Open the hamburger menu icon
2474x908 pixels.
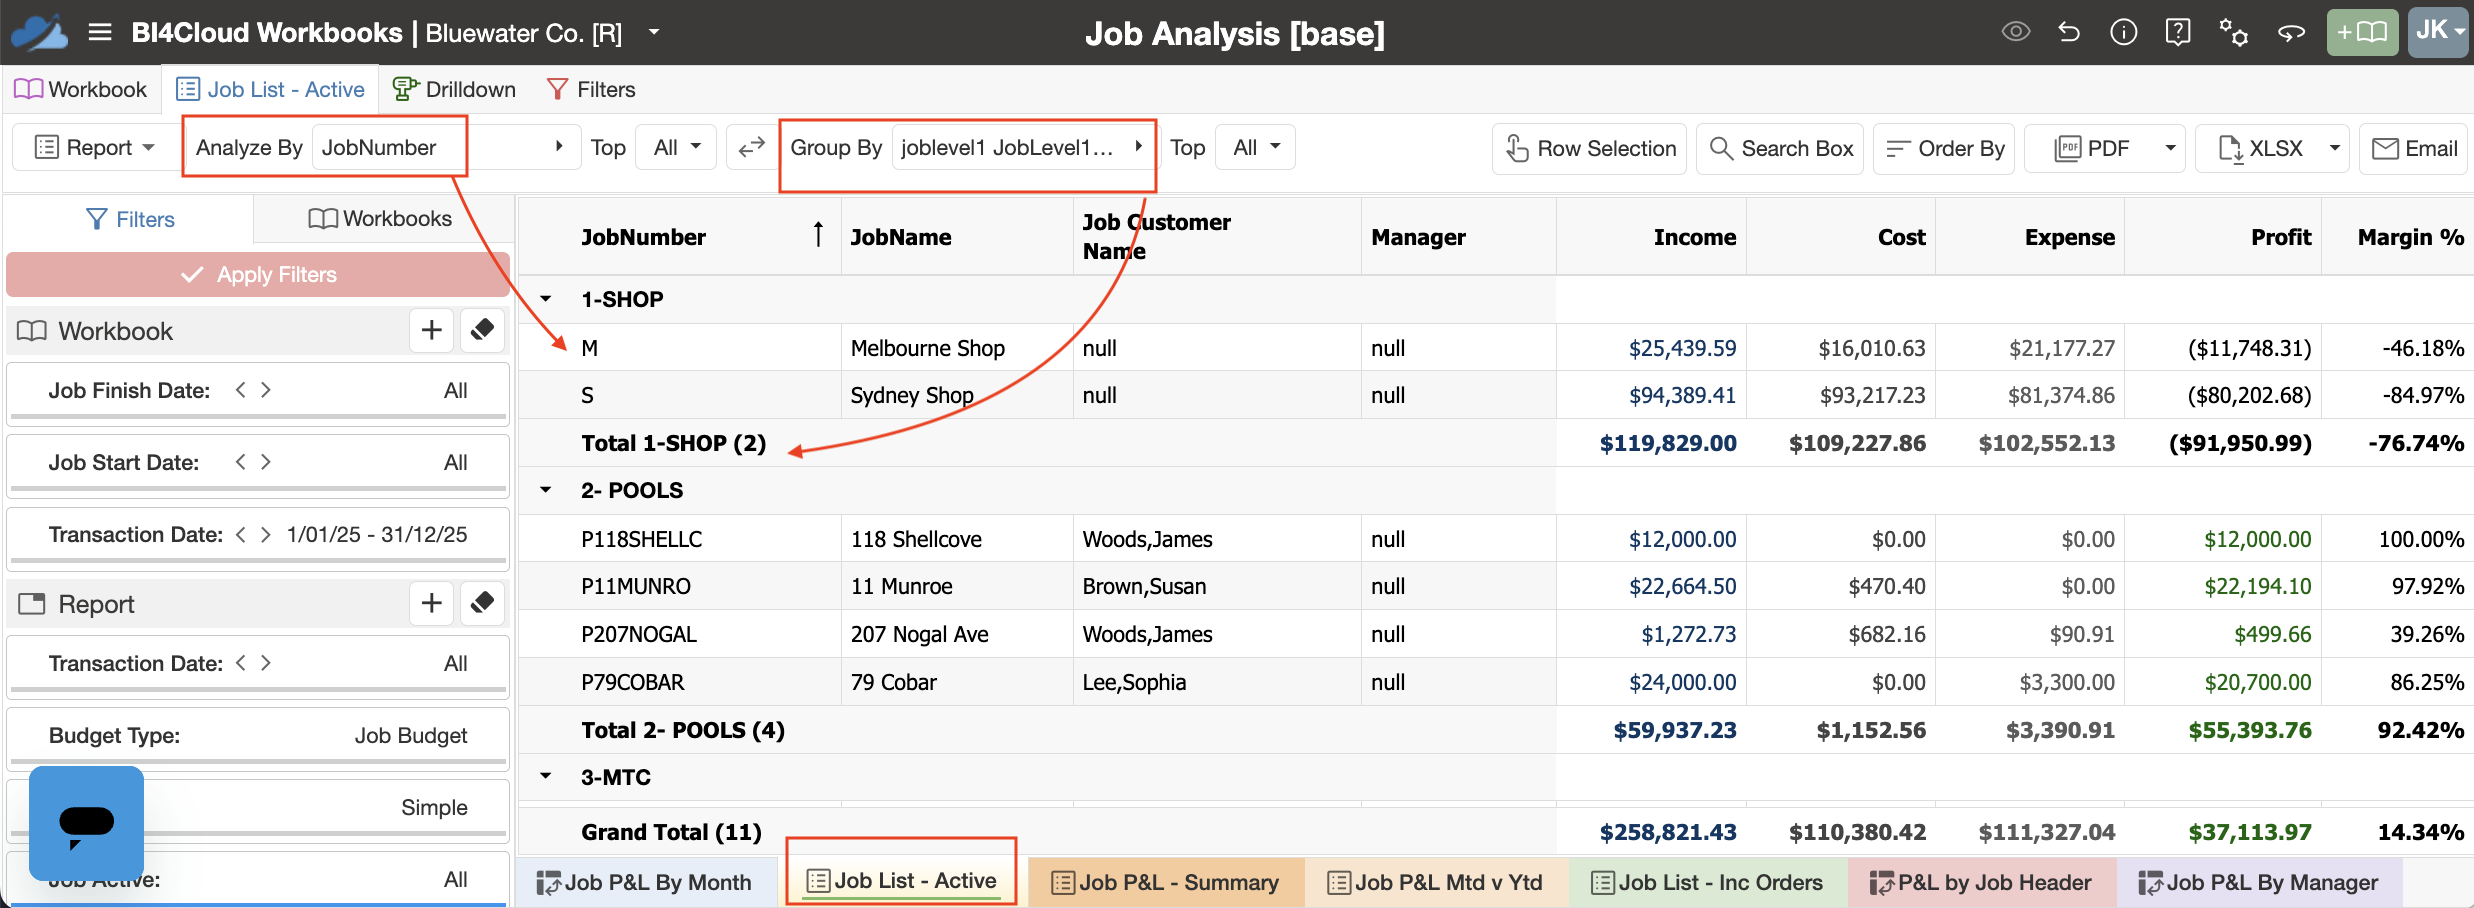coord(99,32)
